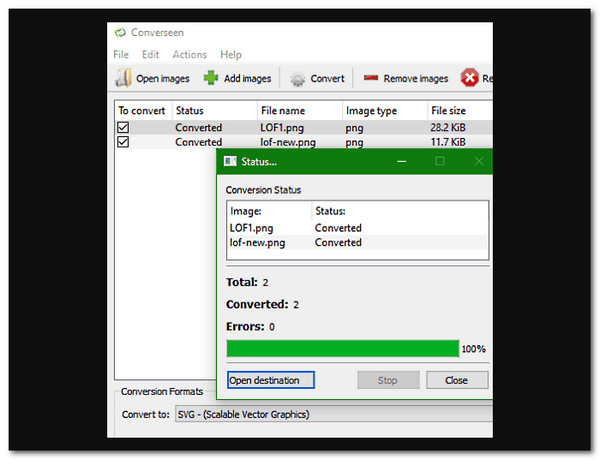
Task: Click the Remove images red minus icon
Action: [x=371, y=78]
